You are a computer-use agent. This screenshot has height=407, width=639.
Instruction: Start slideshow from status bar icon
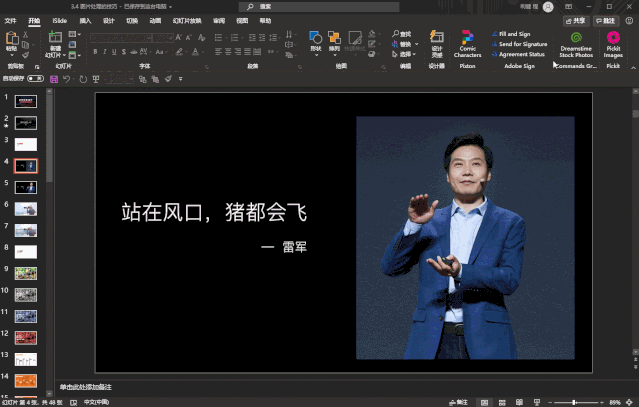(x=537, y=403)
